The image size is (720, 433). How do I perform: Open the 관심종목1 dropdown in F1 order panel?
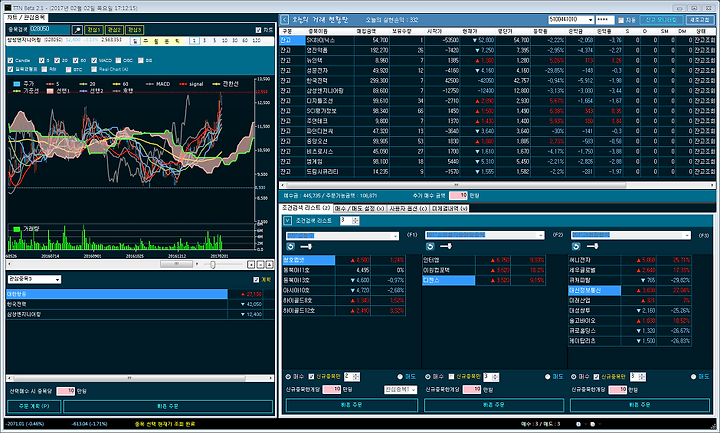414,389
